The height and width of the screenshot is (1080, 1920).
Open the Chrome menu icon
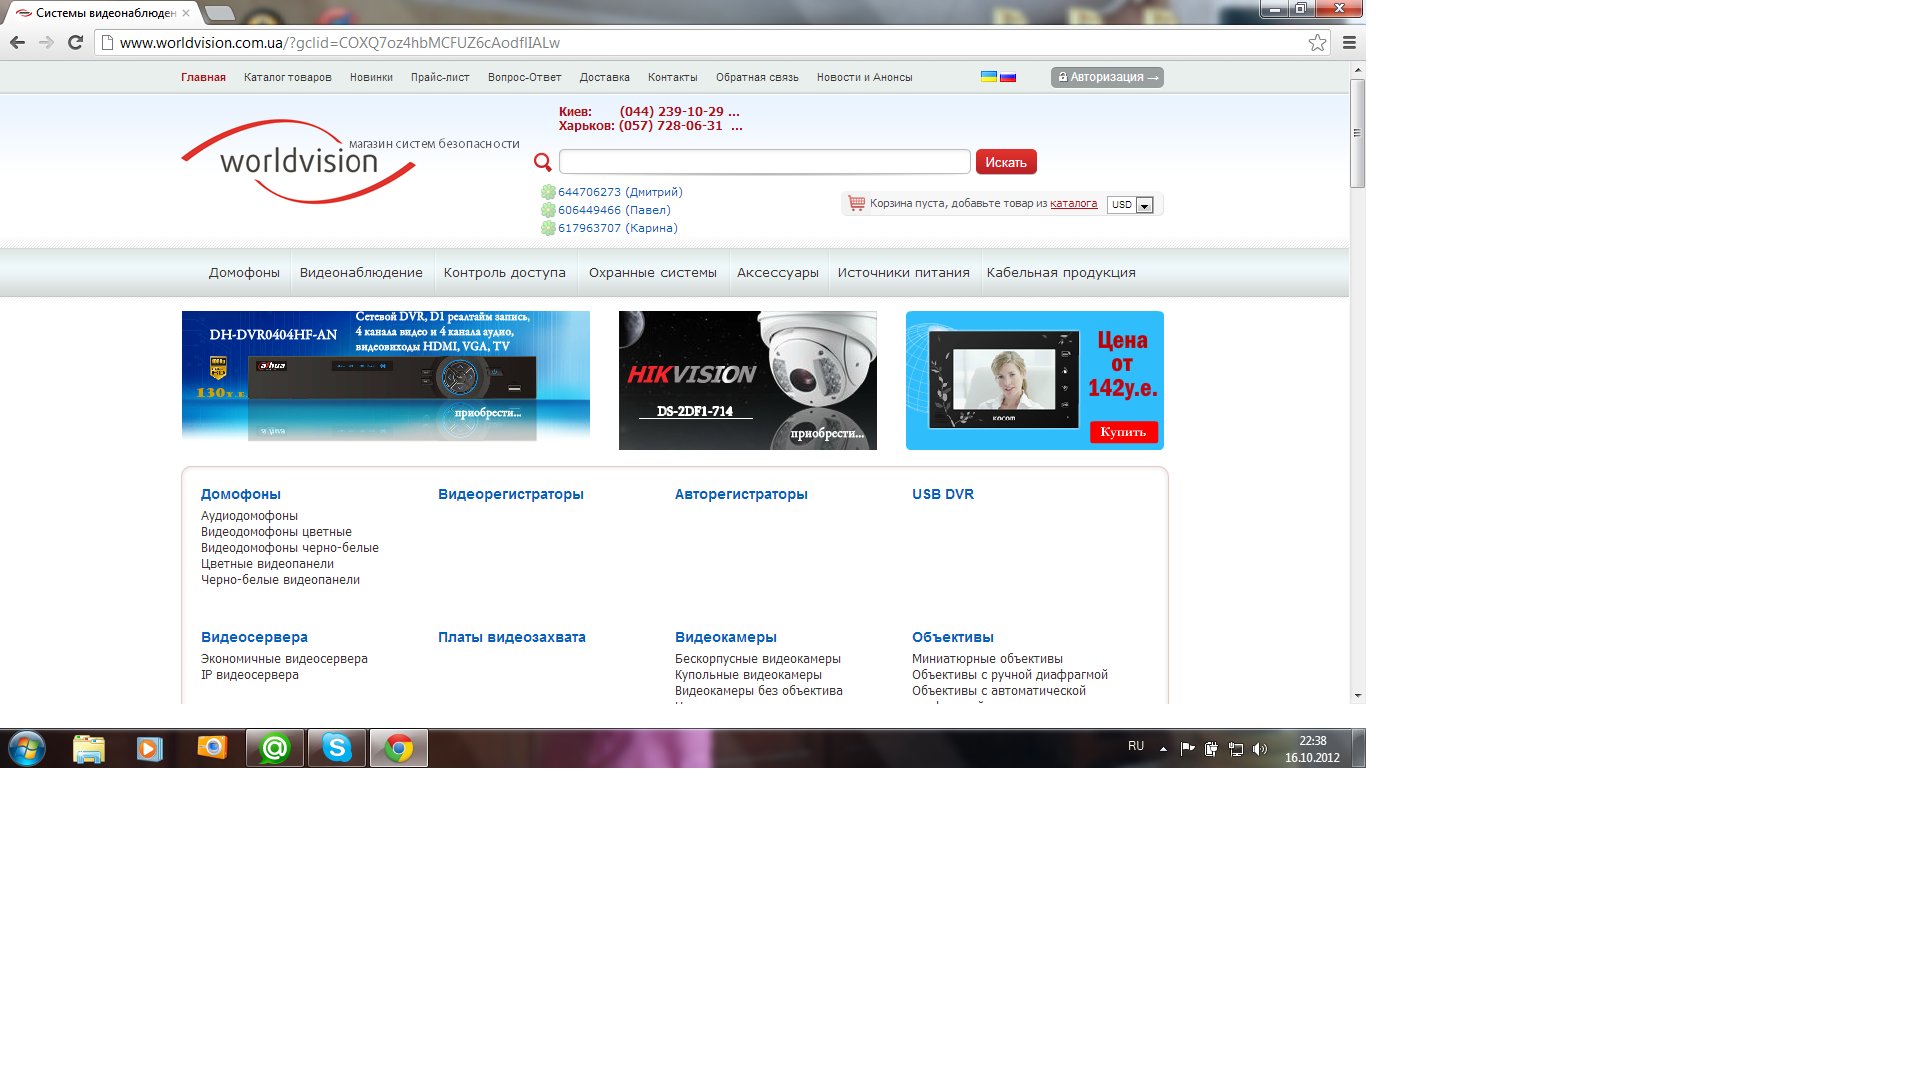(x=1349, y=42)
